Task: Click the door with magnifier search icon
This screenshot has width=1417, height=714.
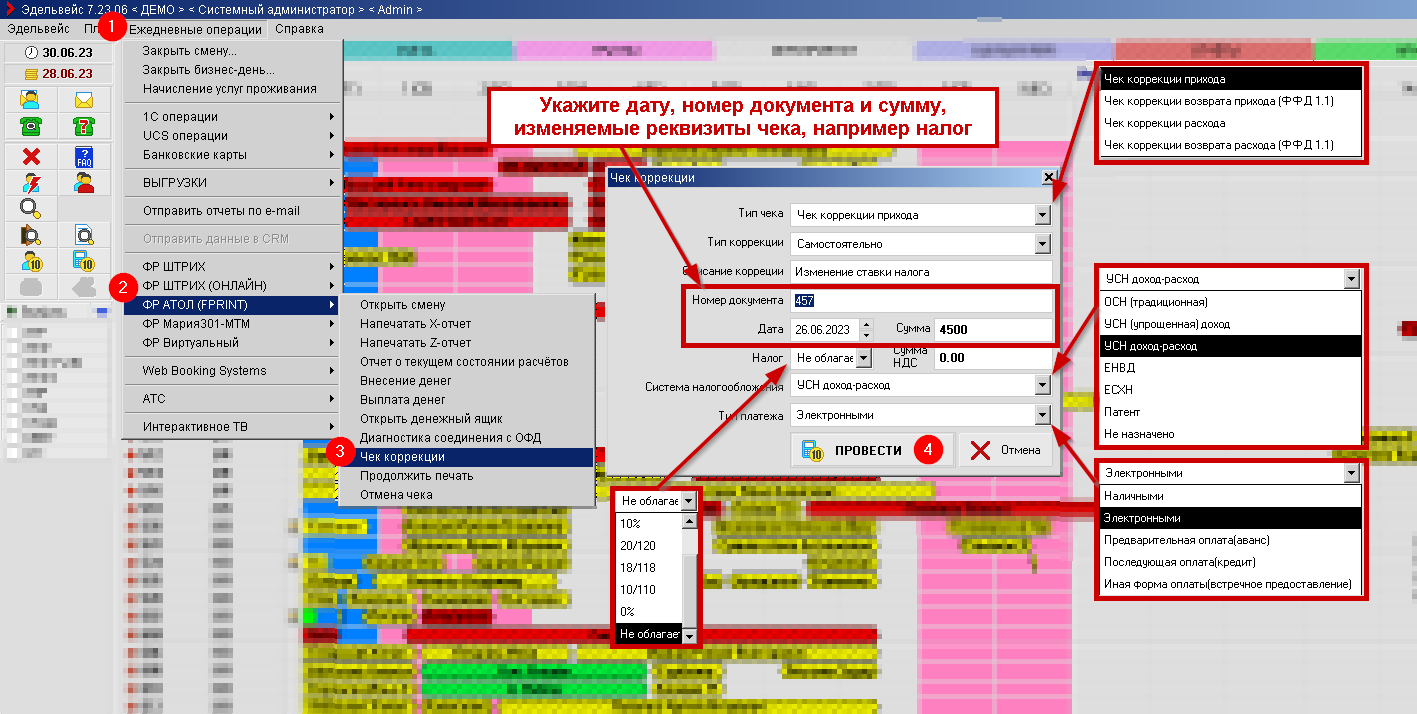Action: pyautogui.click(x=30, y=236)
